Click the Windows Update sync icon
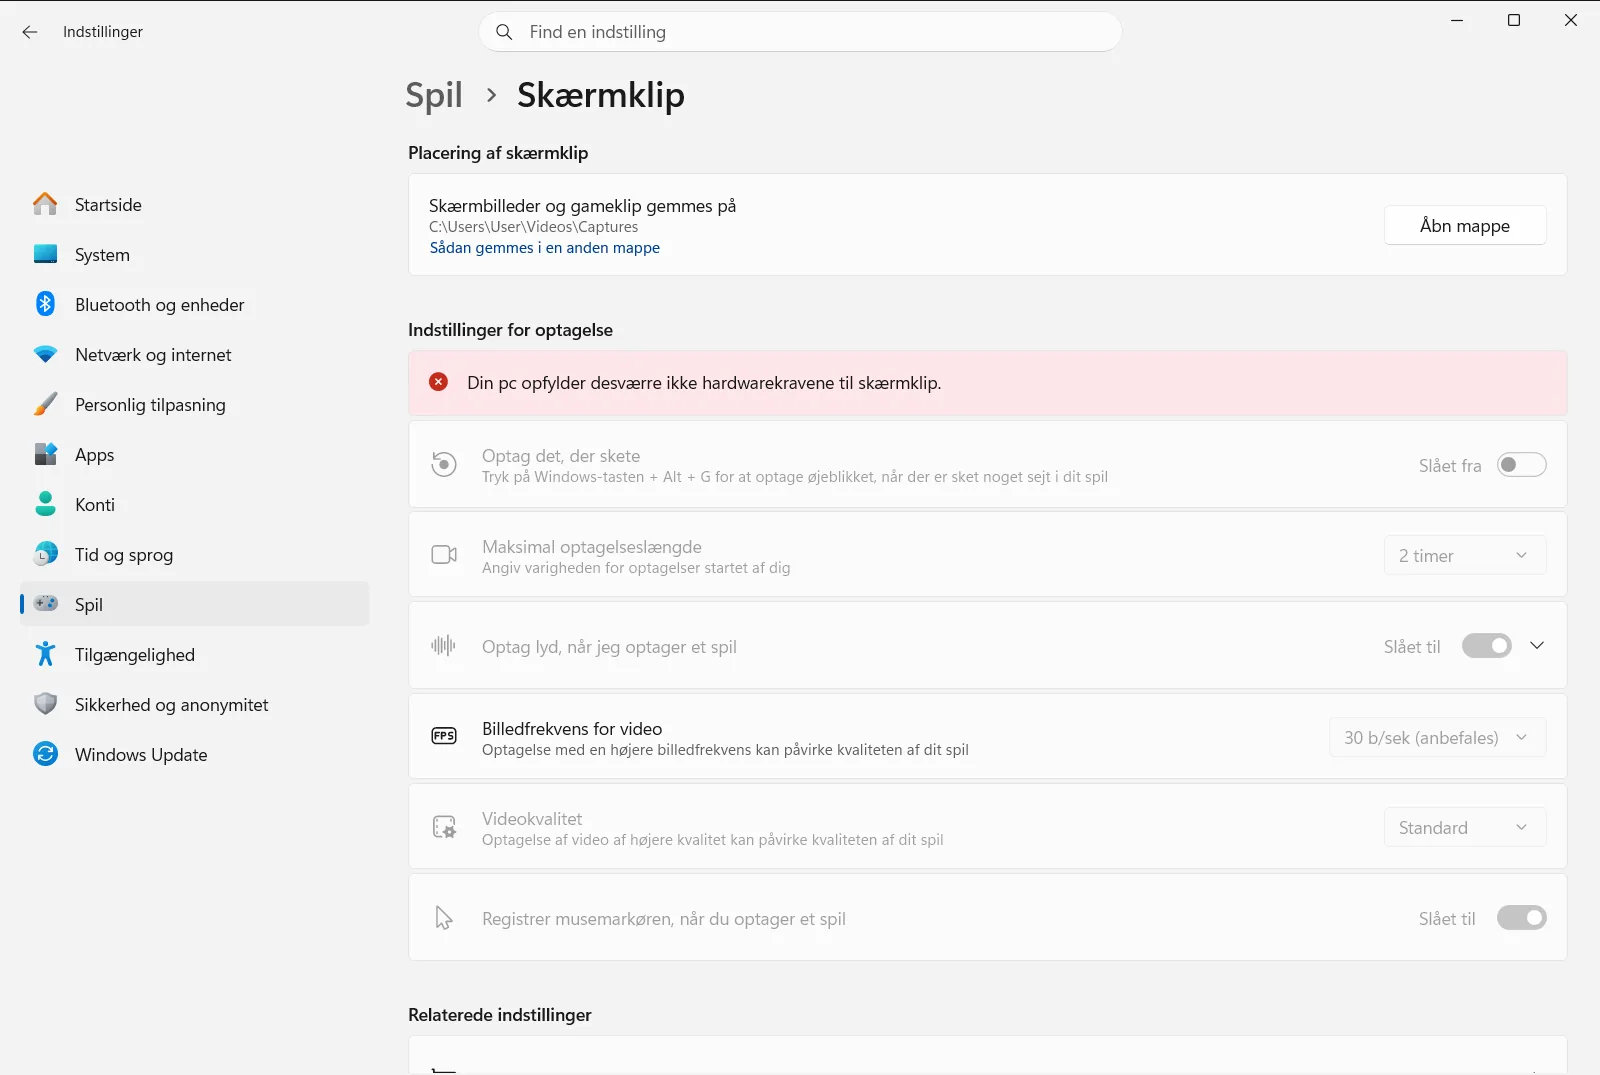 click(x=45, y=754)
